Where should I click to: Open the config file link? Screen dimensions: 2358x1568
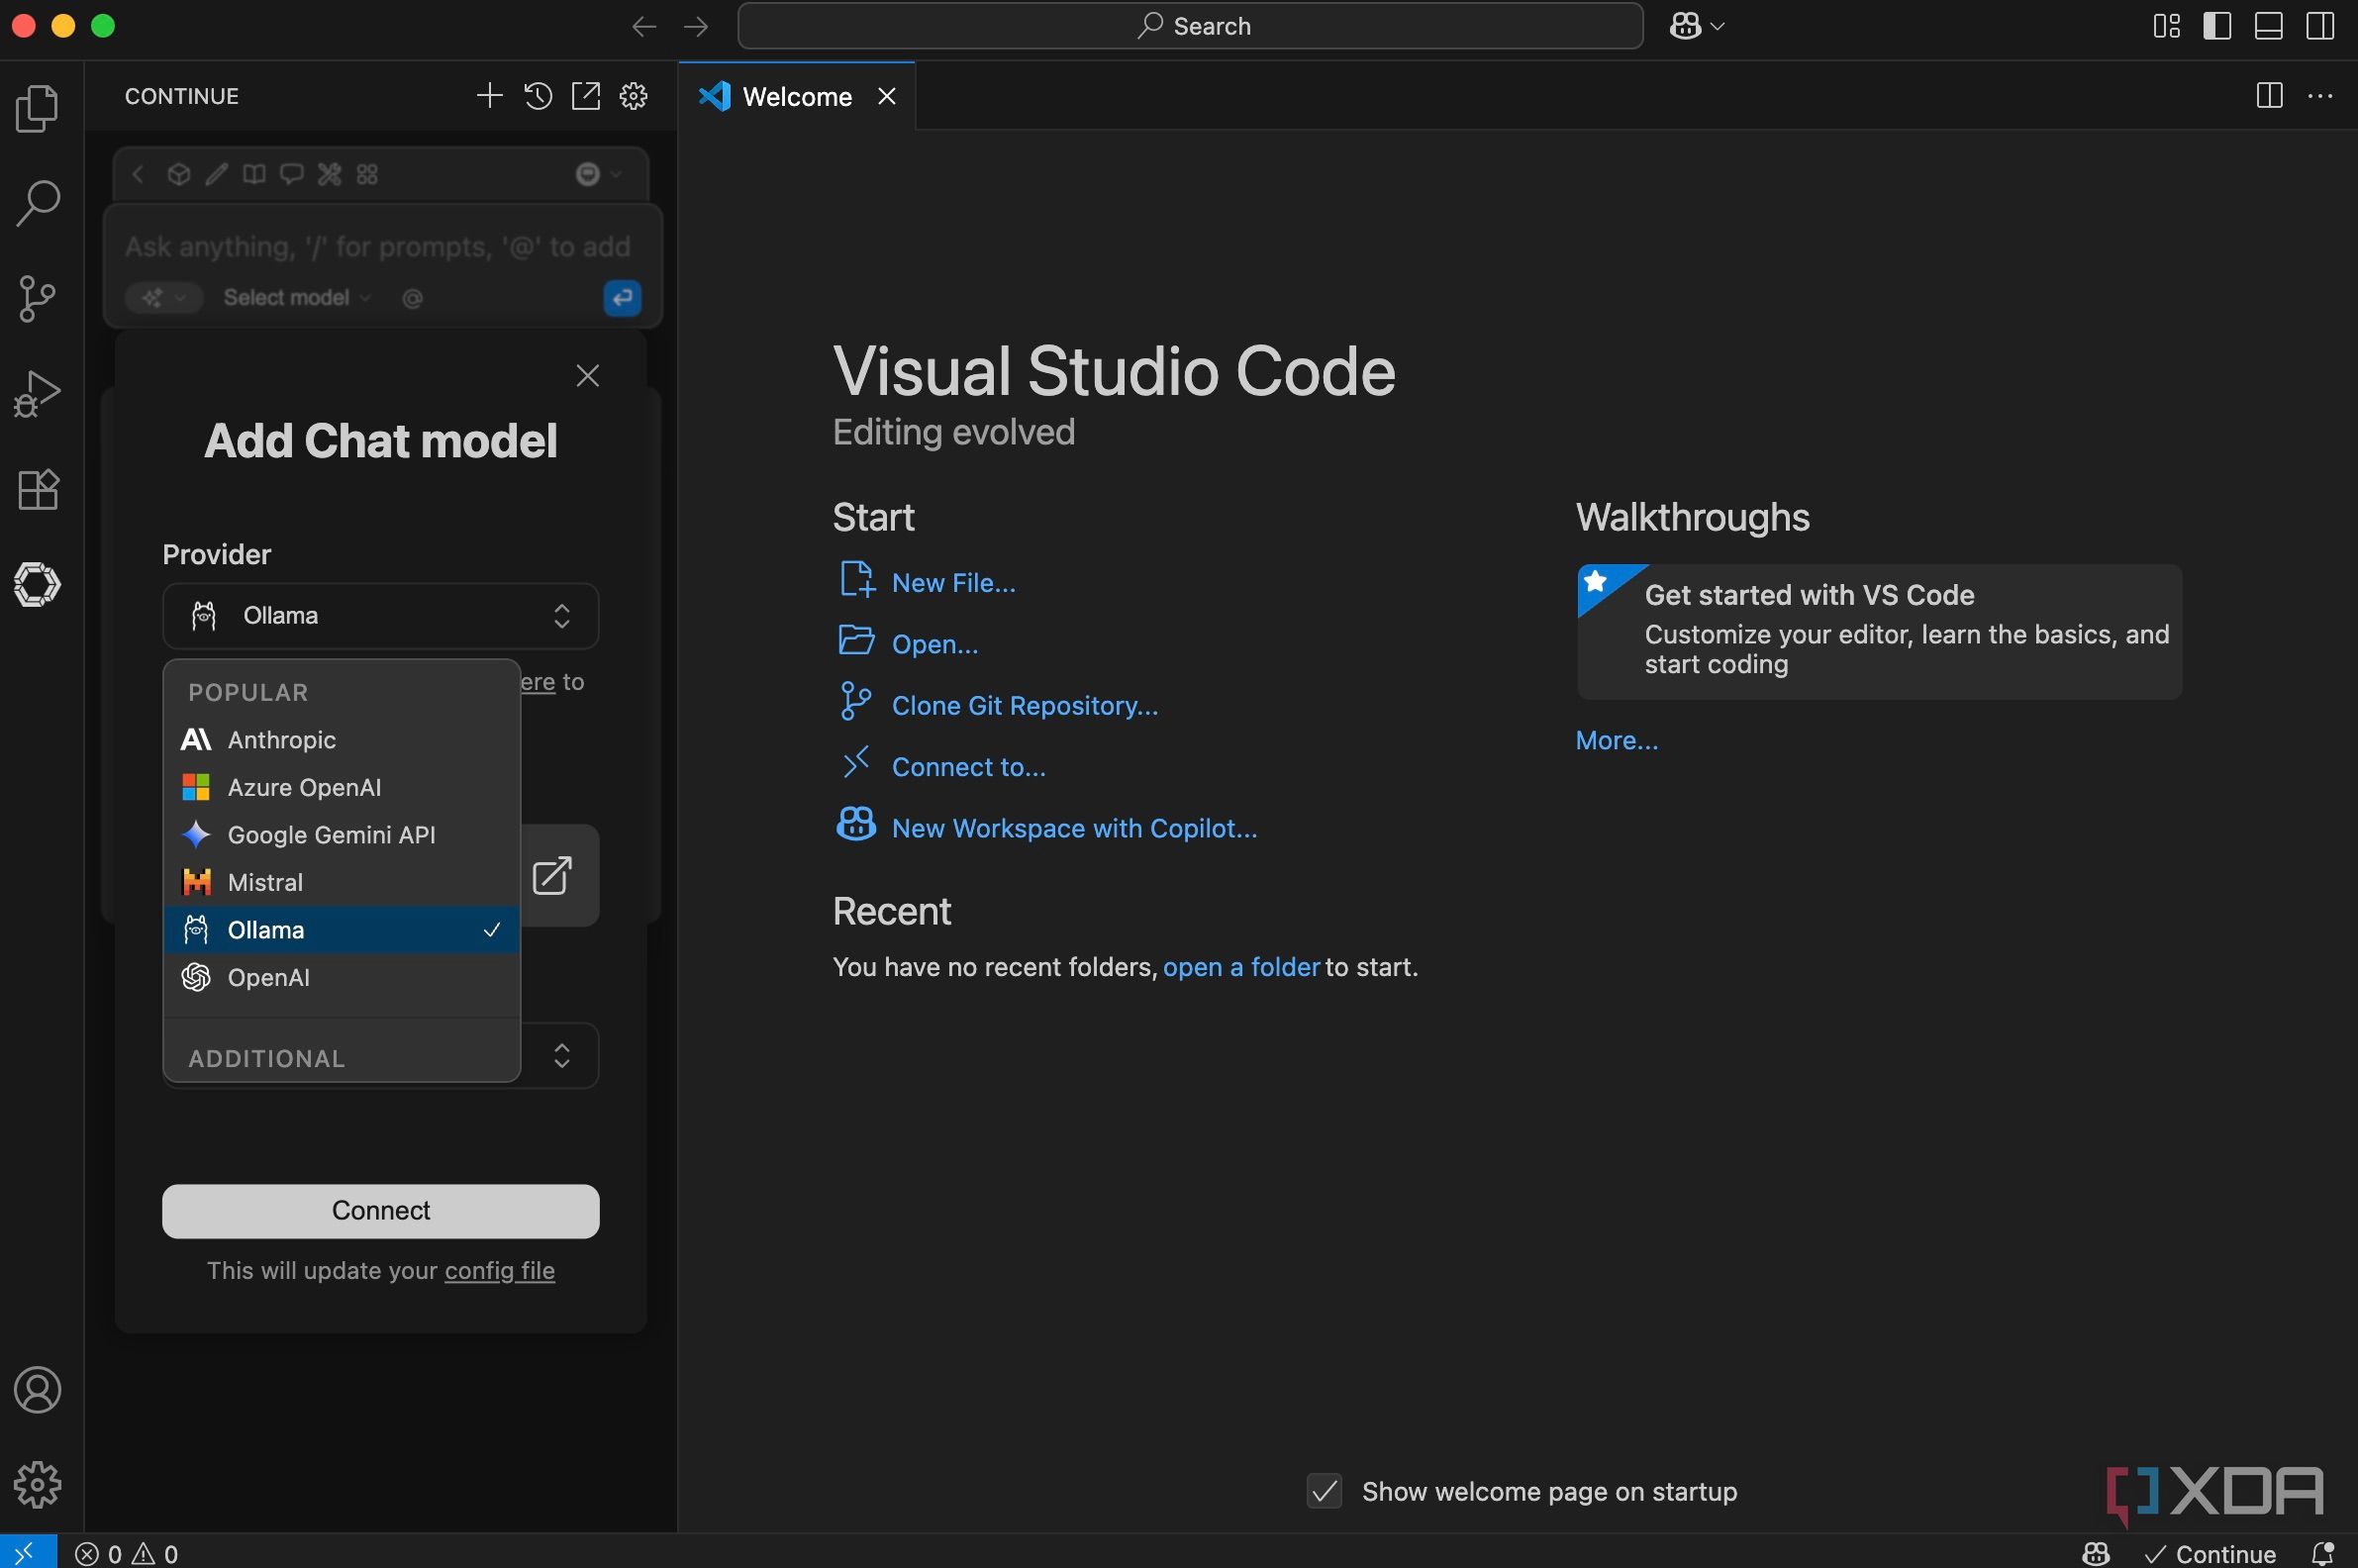[x=499, y=1270]
